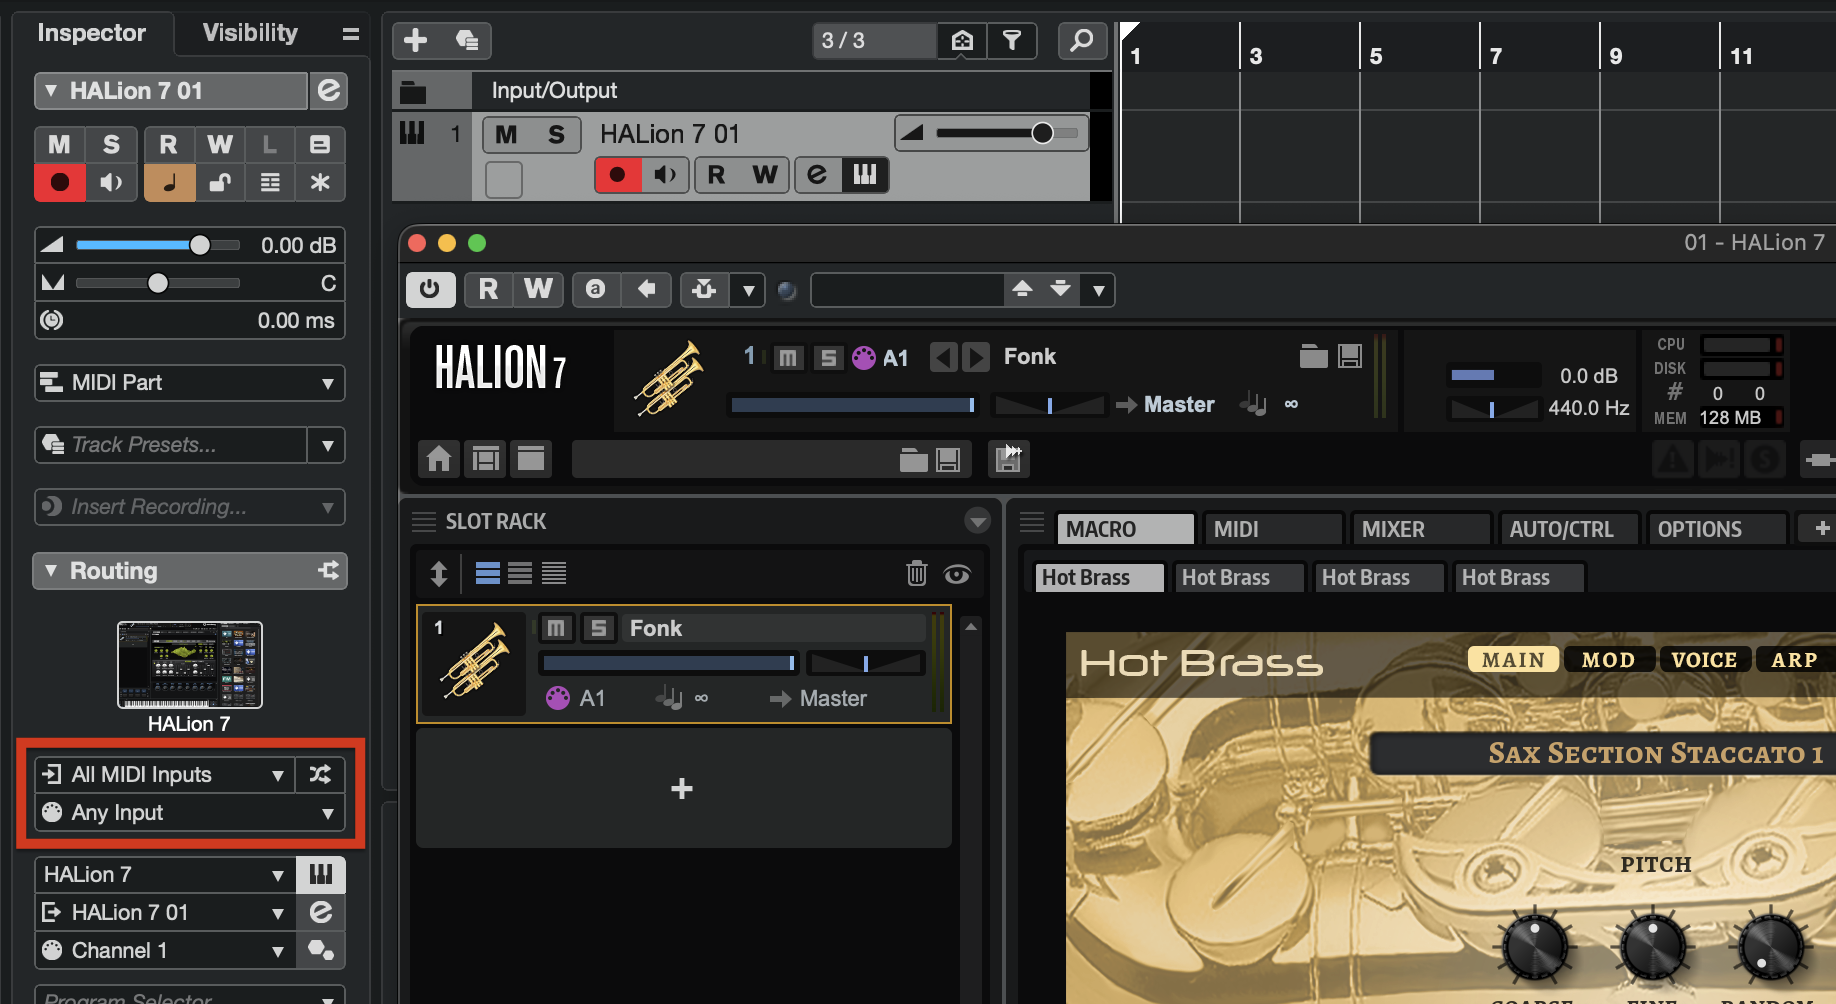Screen dimensions: 1836x1004
Task: Click the previous program arrow beside Fonk
Action: tap(943, 357)
